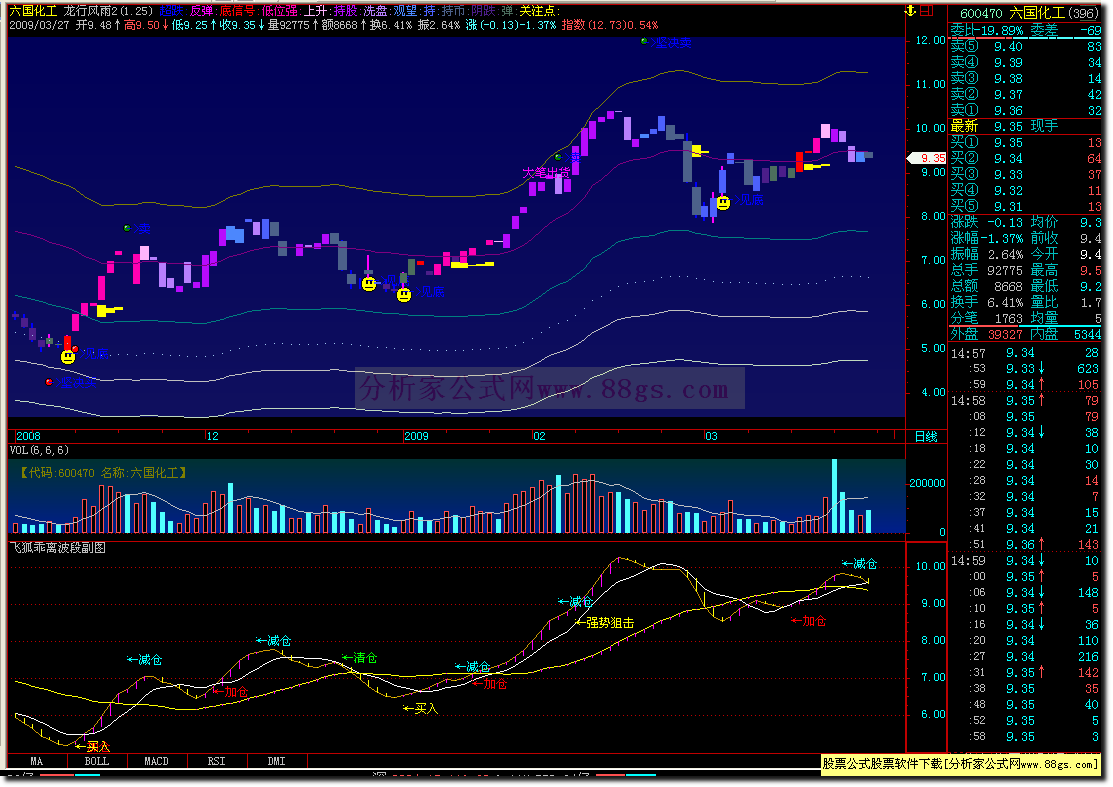Select the 卖① 9.36 order book row
The height and width of the screenshot is (787, 1113).
pyautogui.click(x=1026, y=111)
